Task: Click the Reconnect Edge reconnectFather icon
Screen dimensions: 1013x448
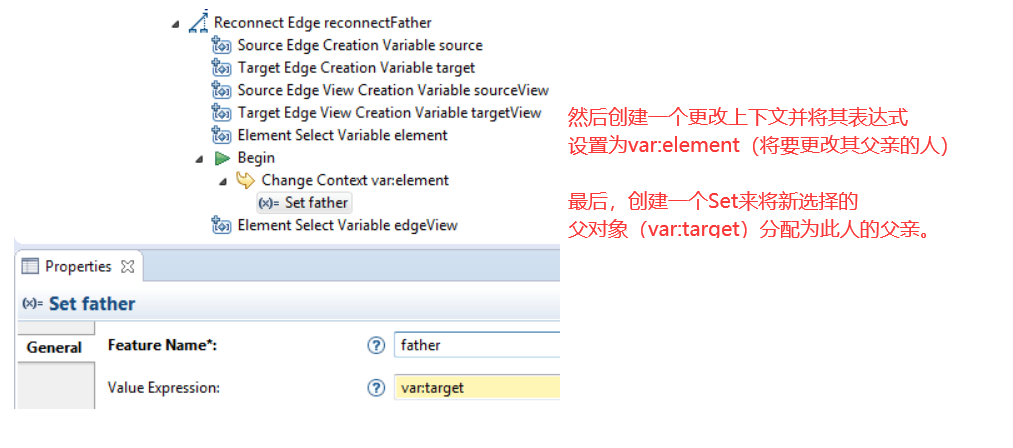Action: [x=198, y=22]
